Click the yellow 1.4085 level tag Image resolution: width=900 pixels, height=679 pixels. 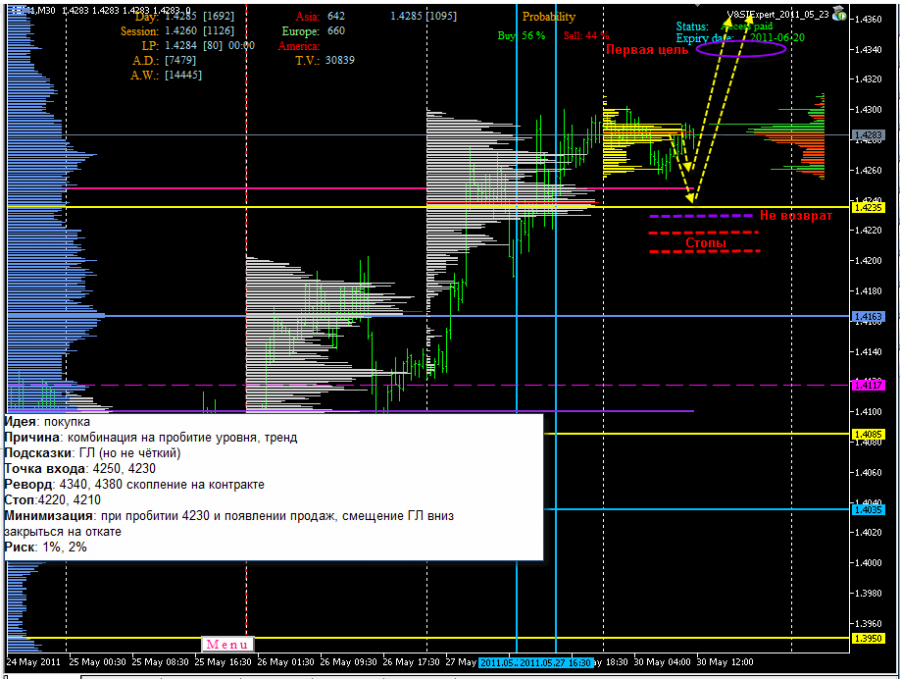click(869, 434)
